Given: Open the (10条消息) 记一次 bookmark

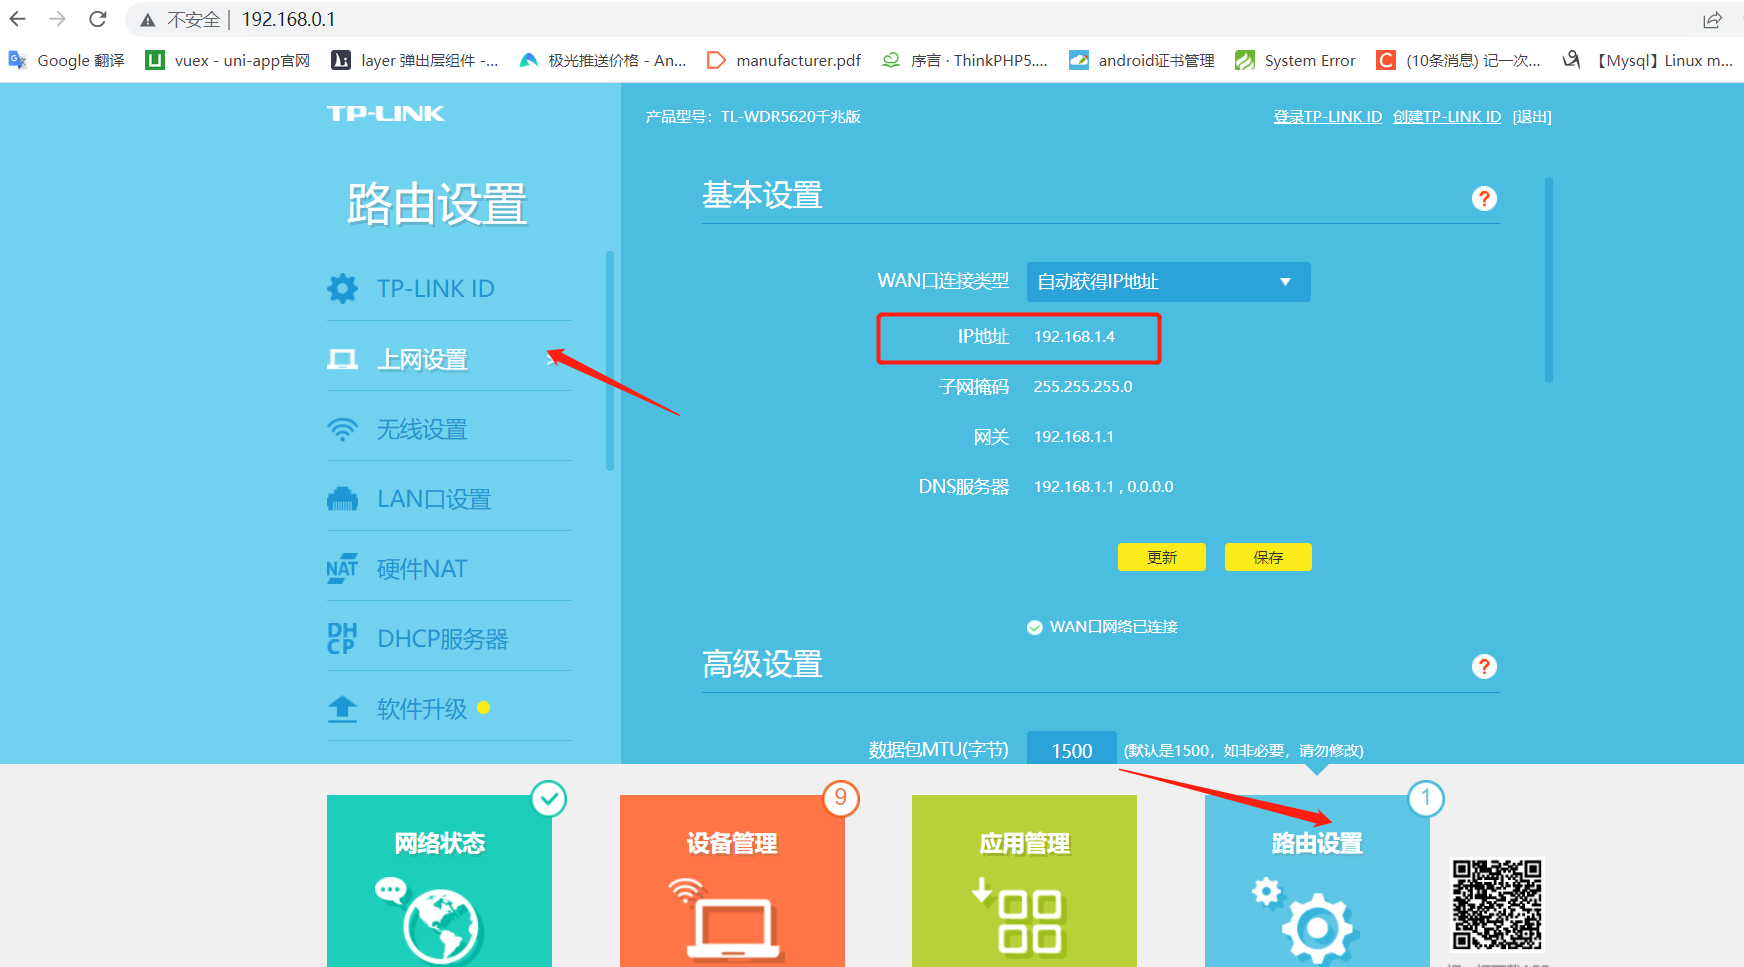Looking at the screenshot, I should (1459, 60).
